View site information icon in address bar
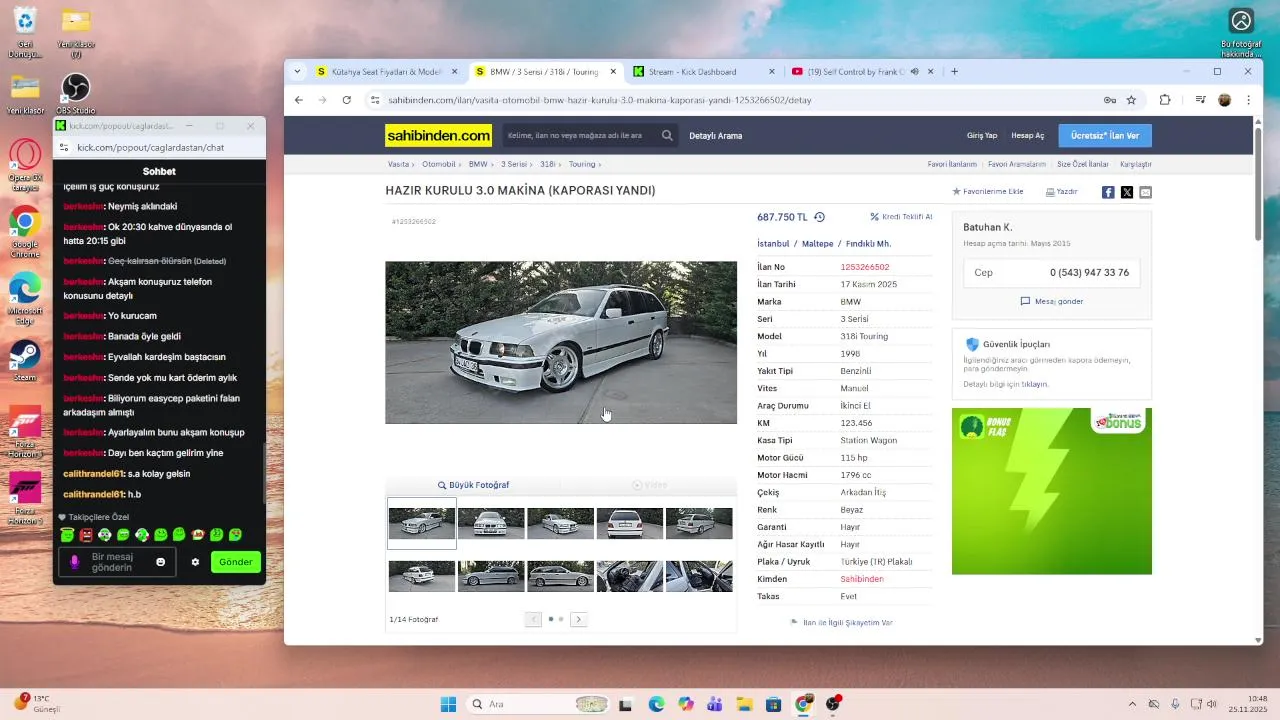 [x=375, y=100]
